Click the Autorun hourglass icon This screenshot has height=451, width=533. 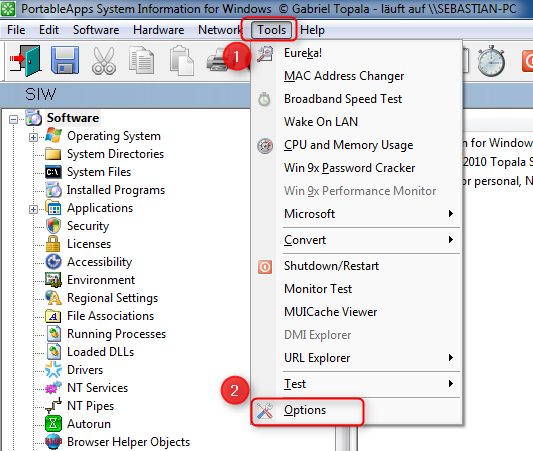point(53,423)
